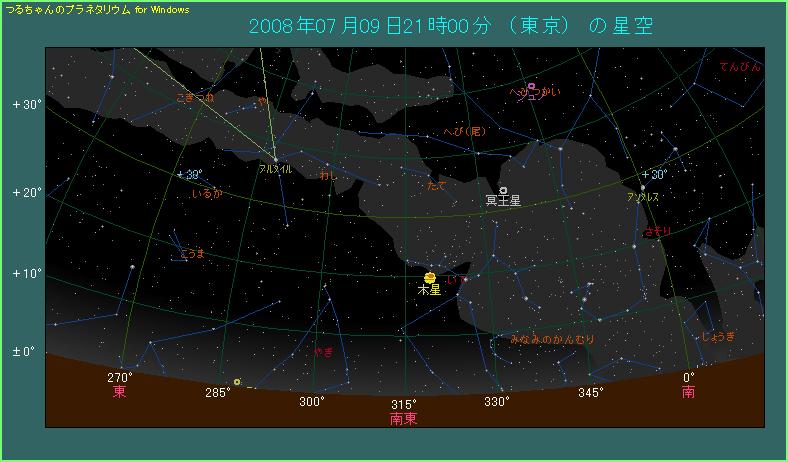788x462 pixels.
Task: Select the Antares (アンタレス) star
Action: (x=643, y=187)
